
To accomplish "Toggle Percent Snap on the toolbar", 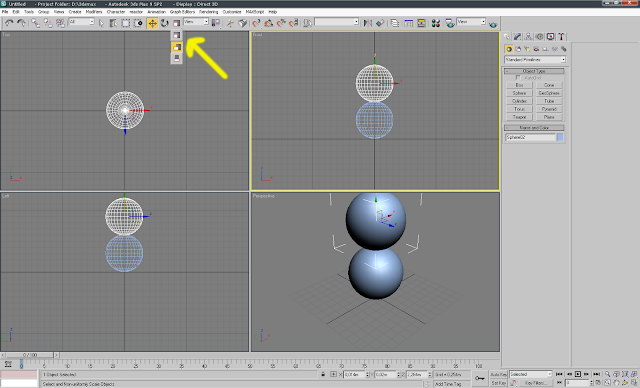I will (x=281, y=23).
